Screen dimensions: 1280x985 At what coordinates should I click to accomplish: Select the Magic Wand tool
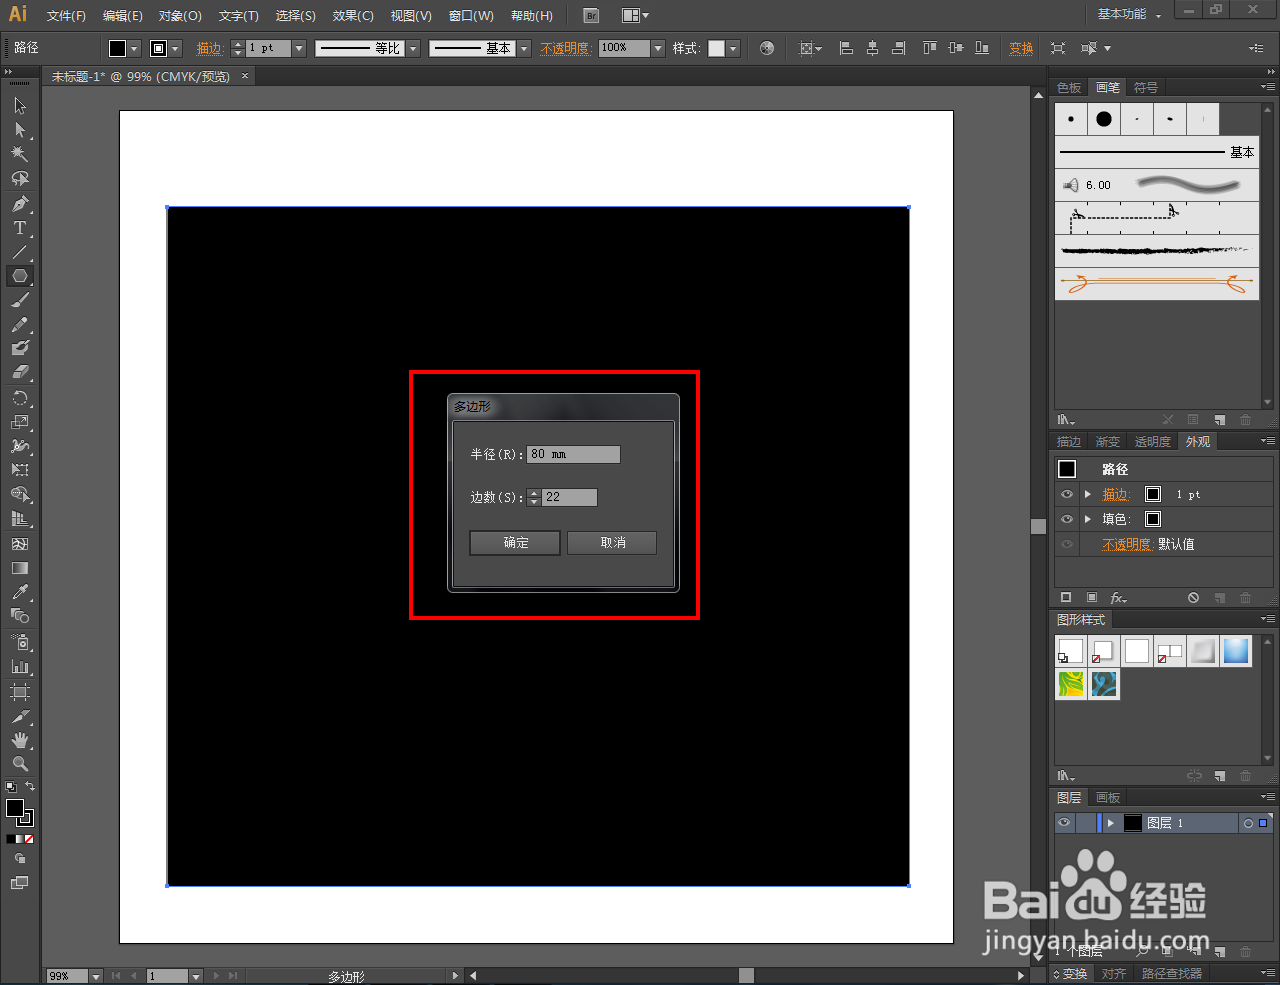coord(20,154)
